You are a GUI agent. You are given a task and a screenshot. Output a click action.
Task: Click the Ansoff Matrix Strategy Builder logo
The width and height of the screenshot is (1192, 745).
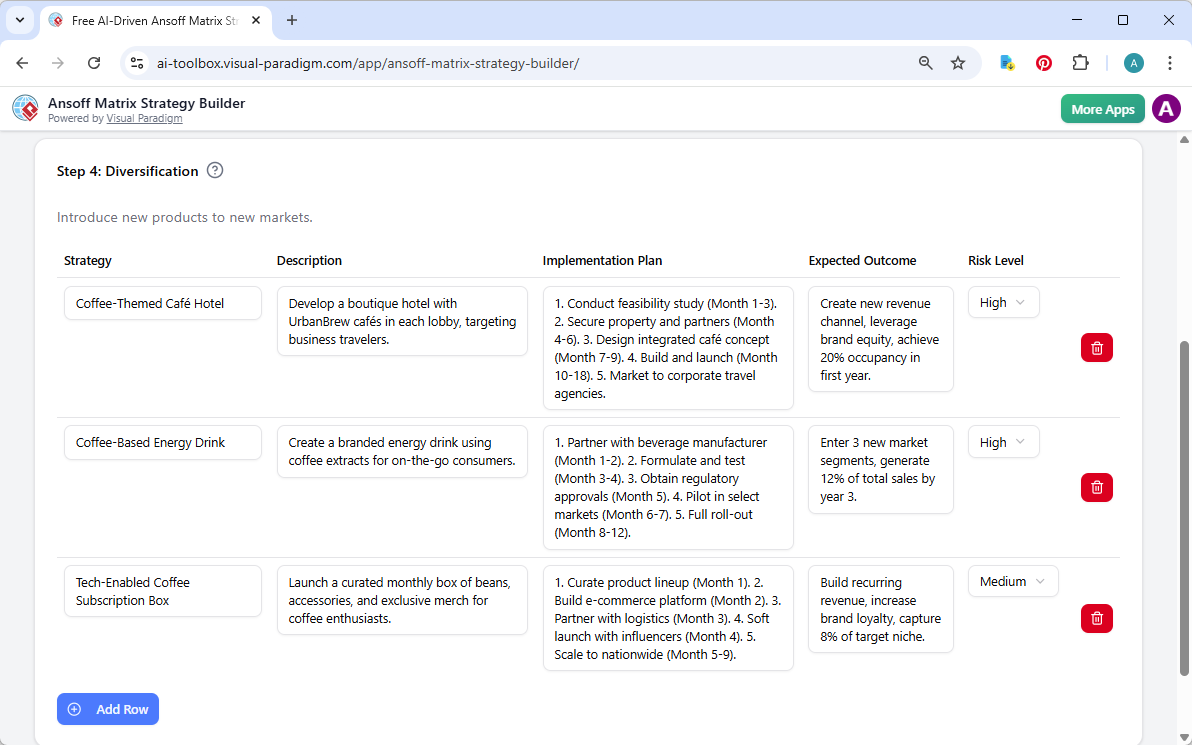point(25,108)
